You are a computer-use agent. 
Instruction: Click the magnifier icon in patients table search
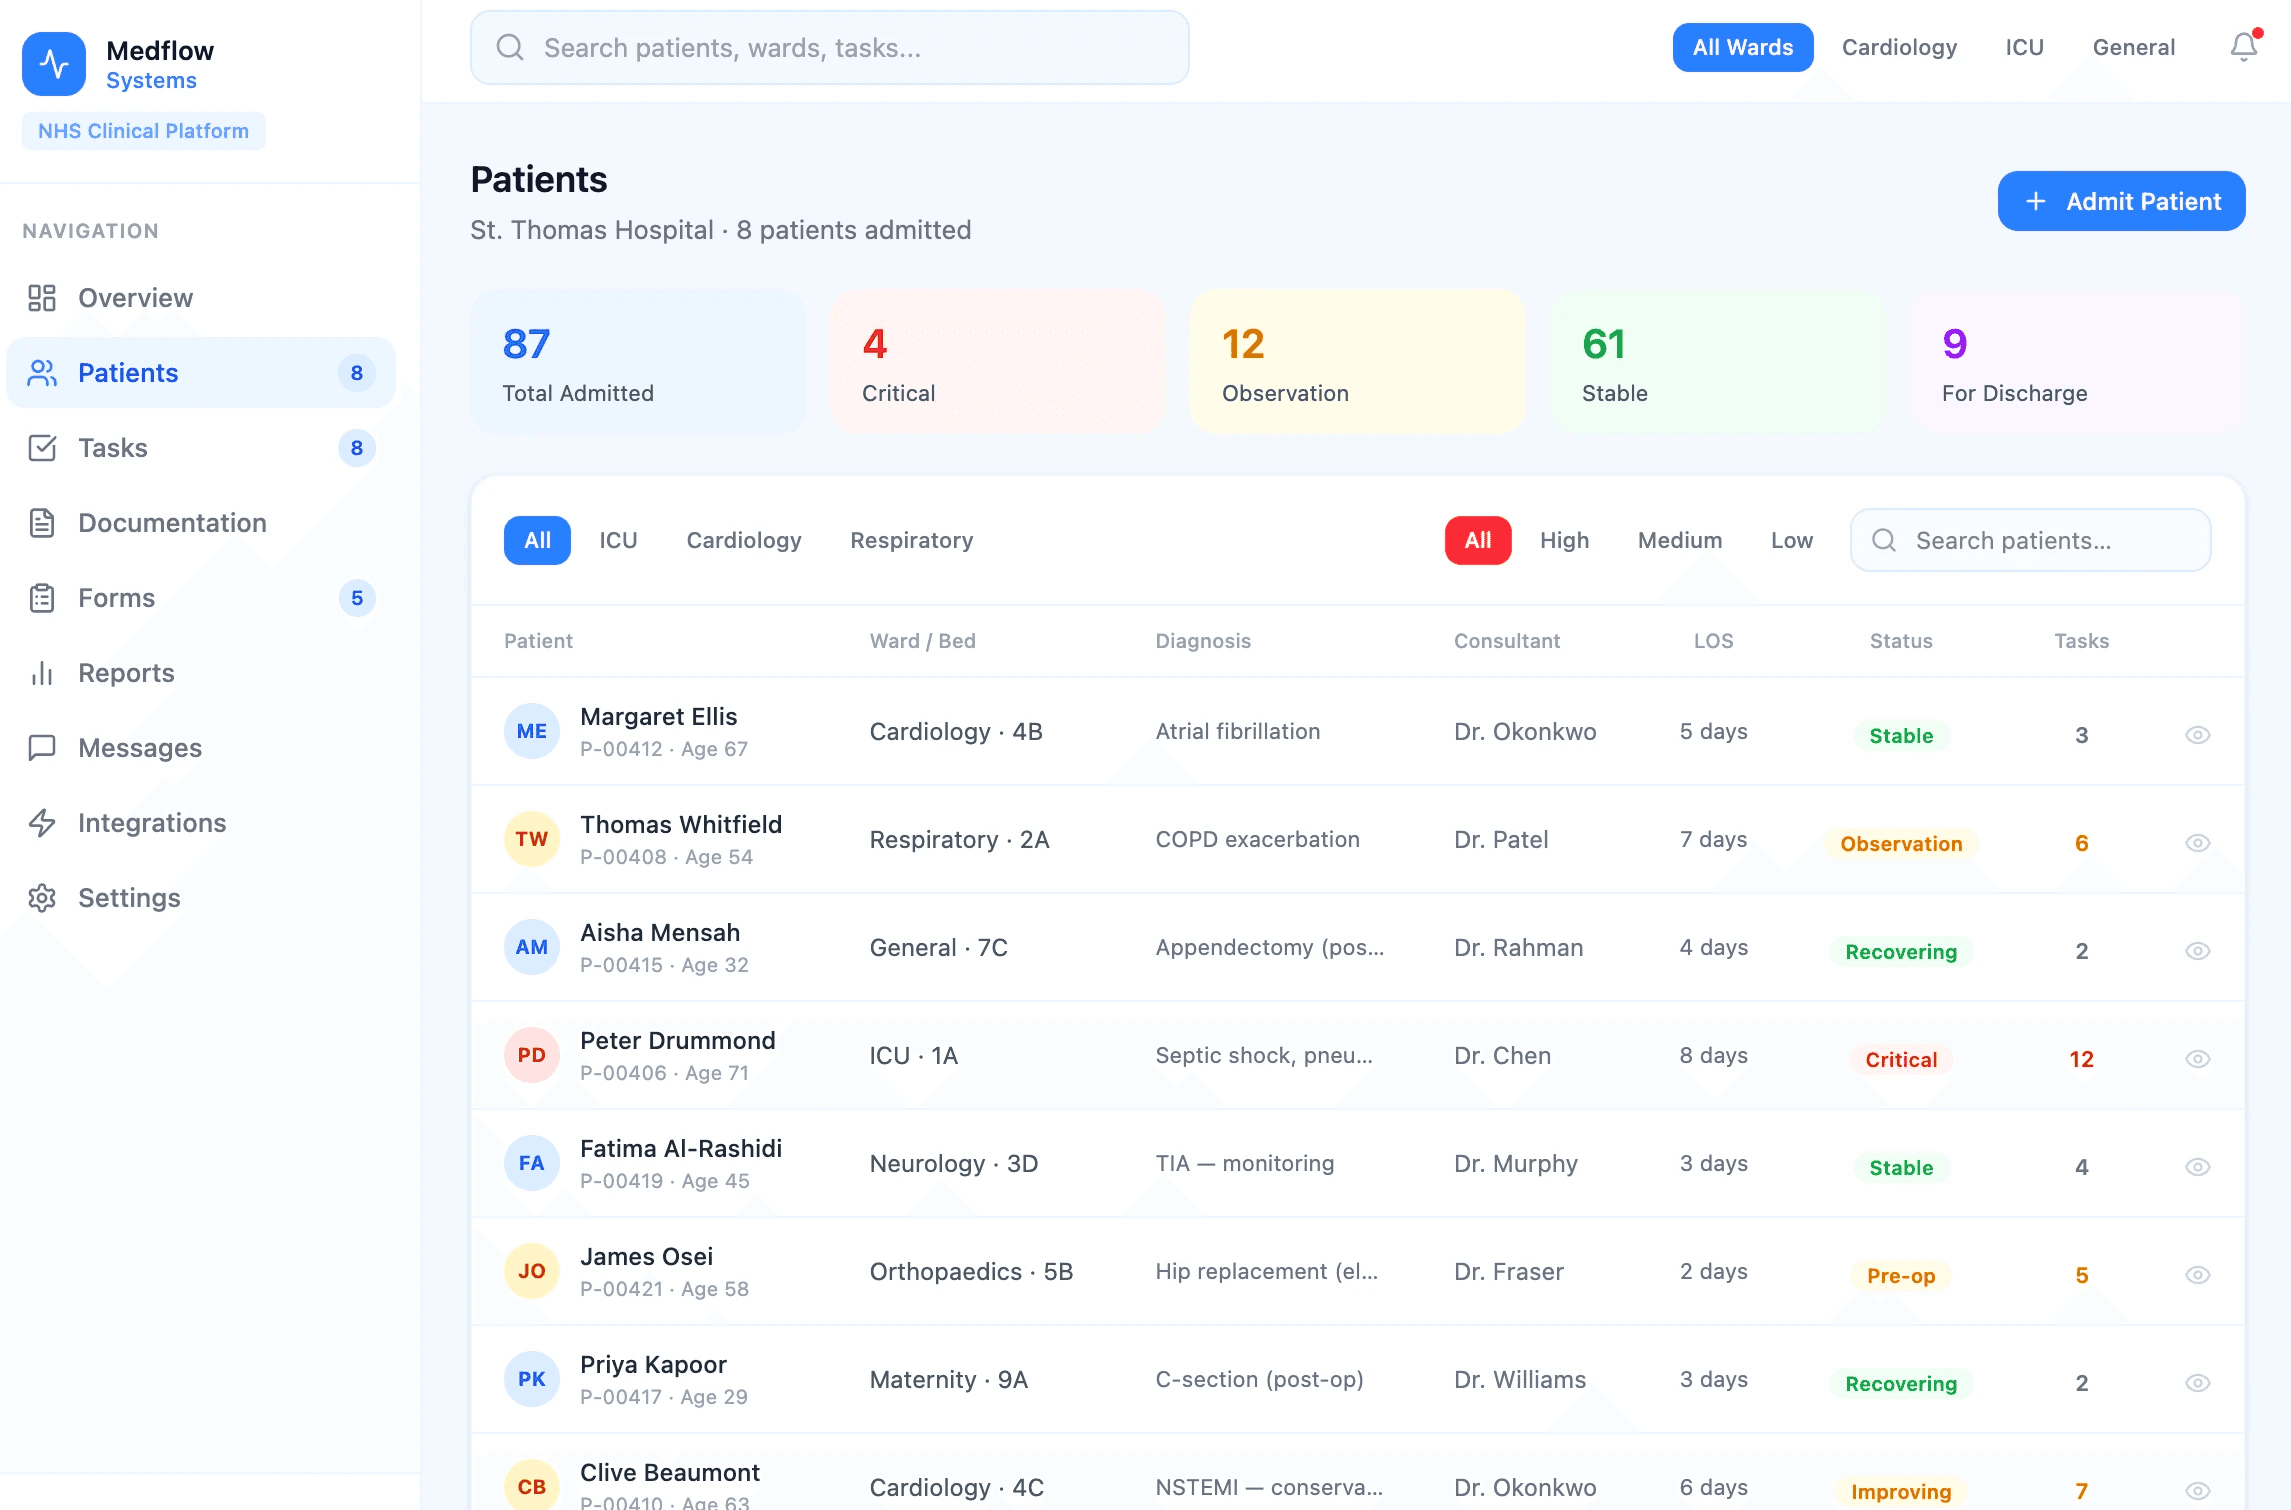coord(1884,540)
